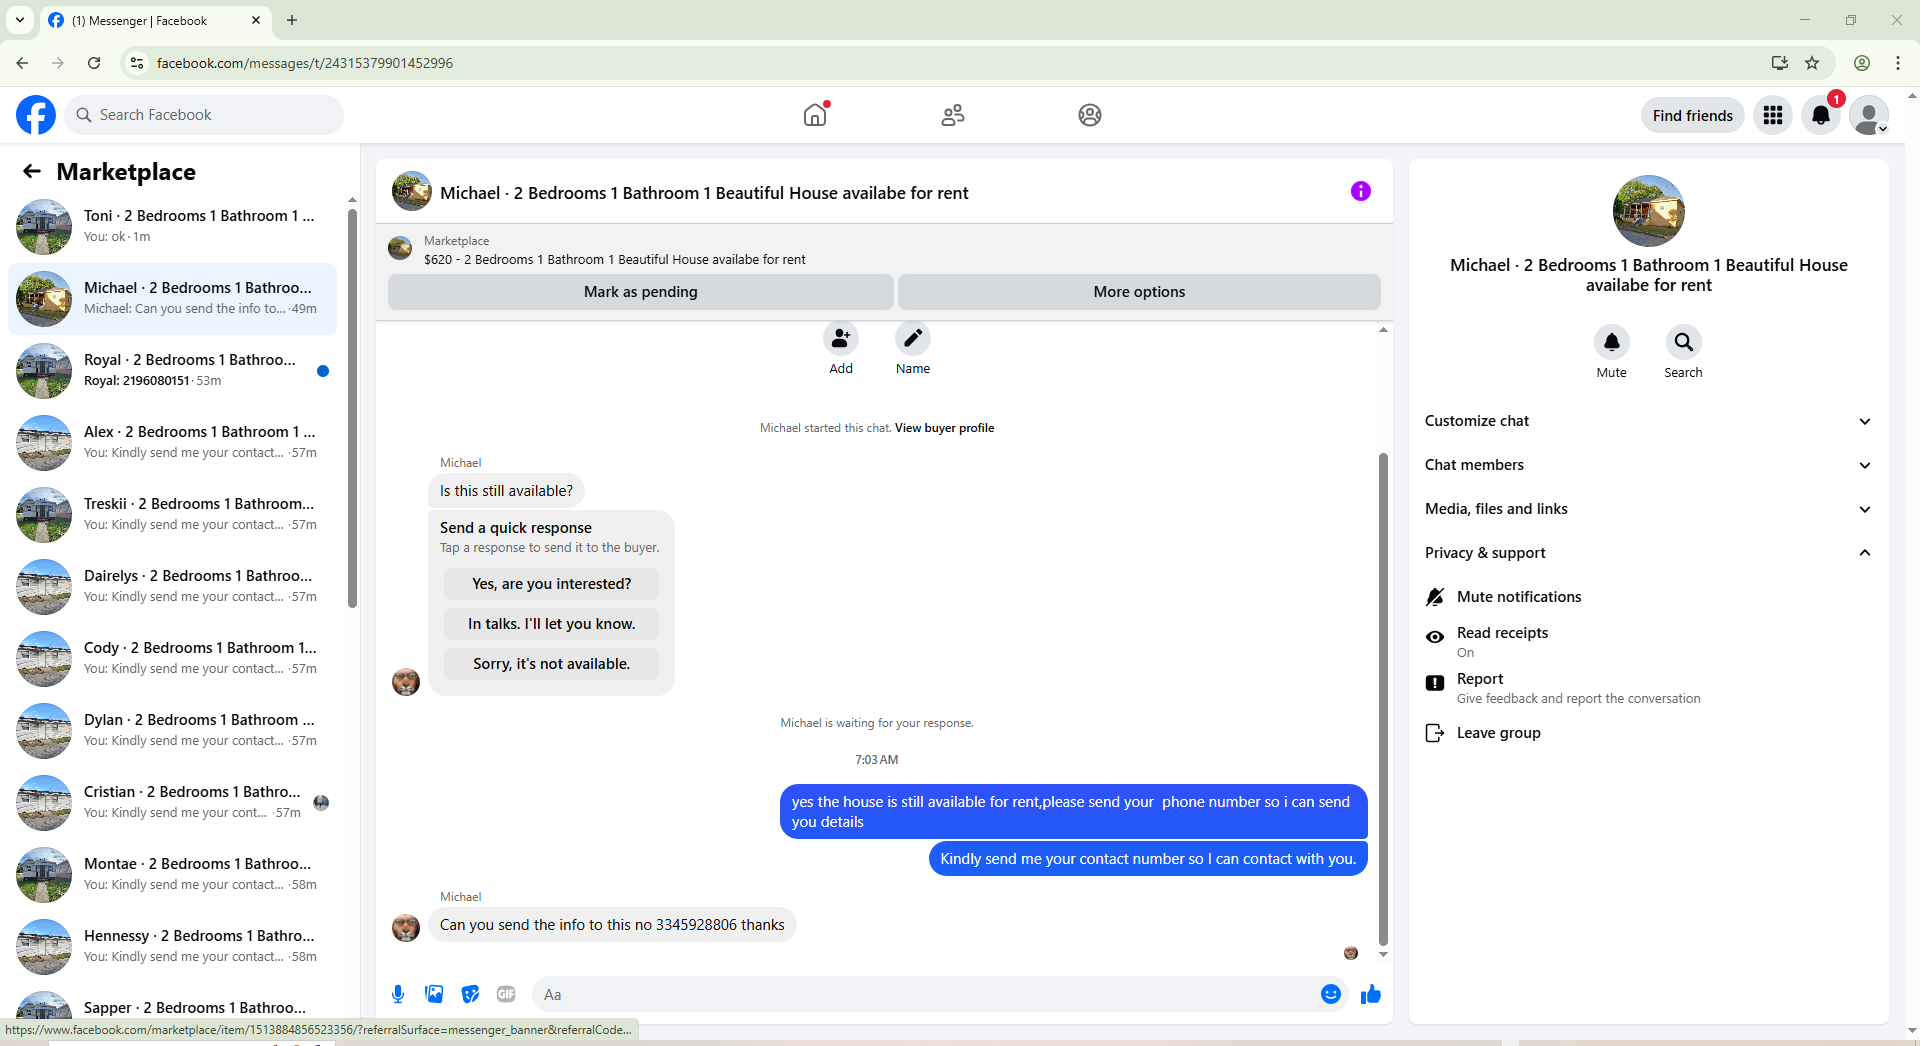Open the Friends icon in top navigation
The height and width of the screenshot is (1046, 1920).
(953, 115)
